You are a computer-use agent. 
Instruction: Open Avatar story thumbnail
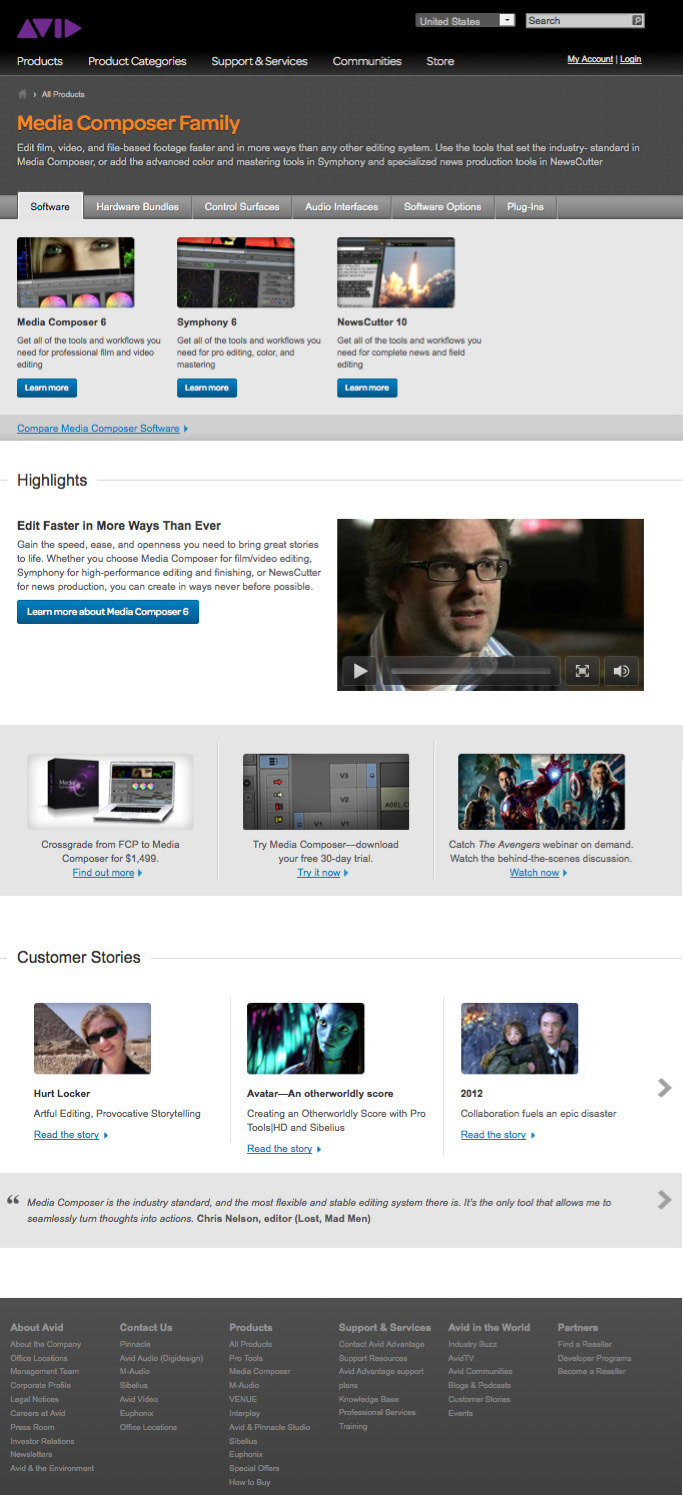306,1038
